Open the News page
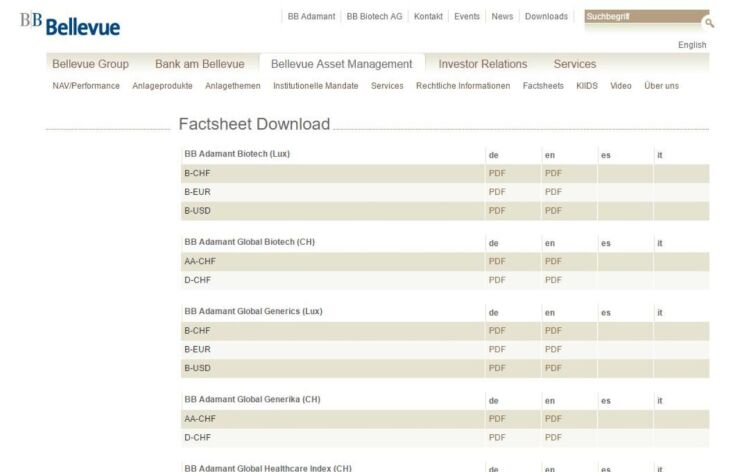Screen dimensions: 756x472 coord(502,16)
